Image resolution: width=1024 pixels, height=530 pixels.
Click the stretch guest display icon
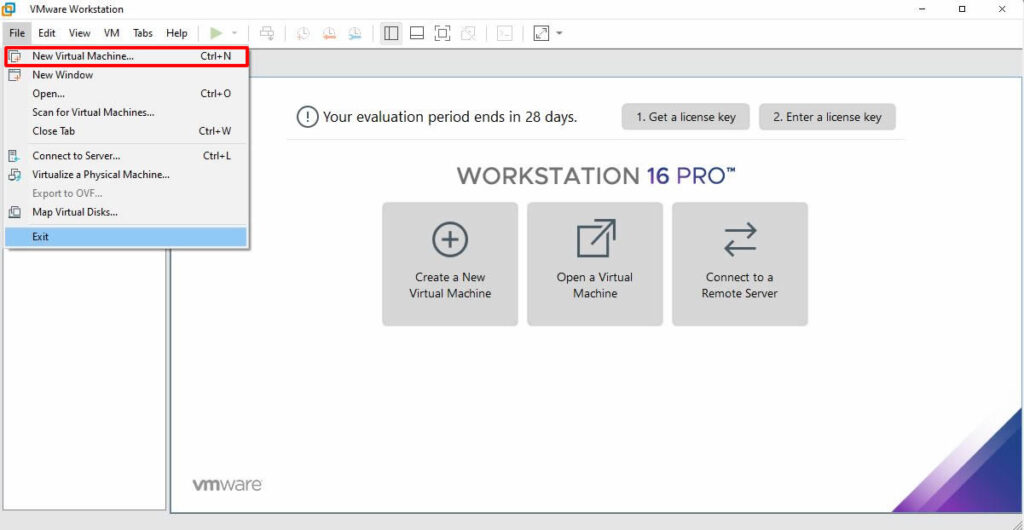tap(541, 33)
